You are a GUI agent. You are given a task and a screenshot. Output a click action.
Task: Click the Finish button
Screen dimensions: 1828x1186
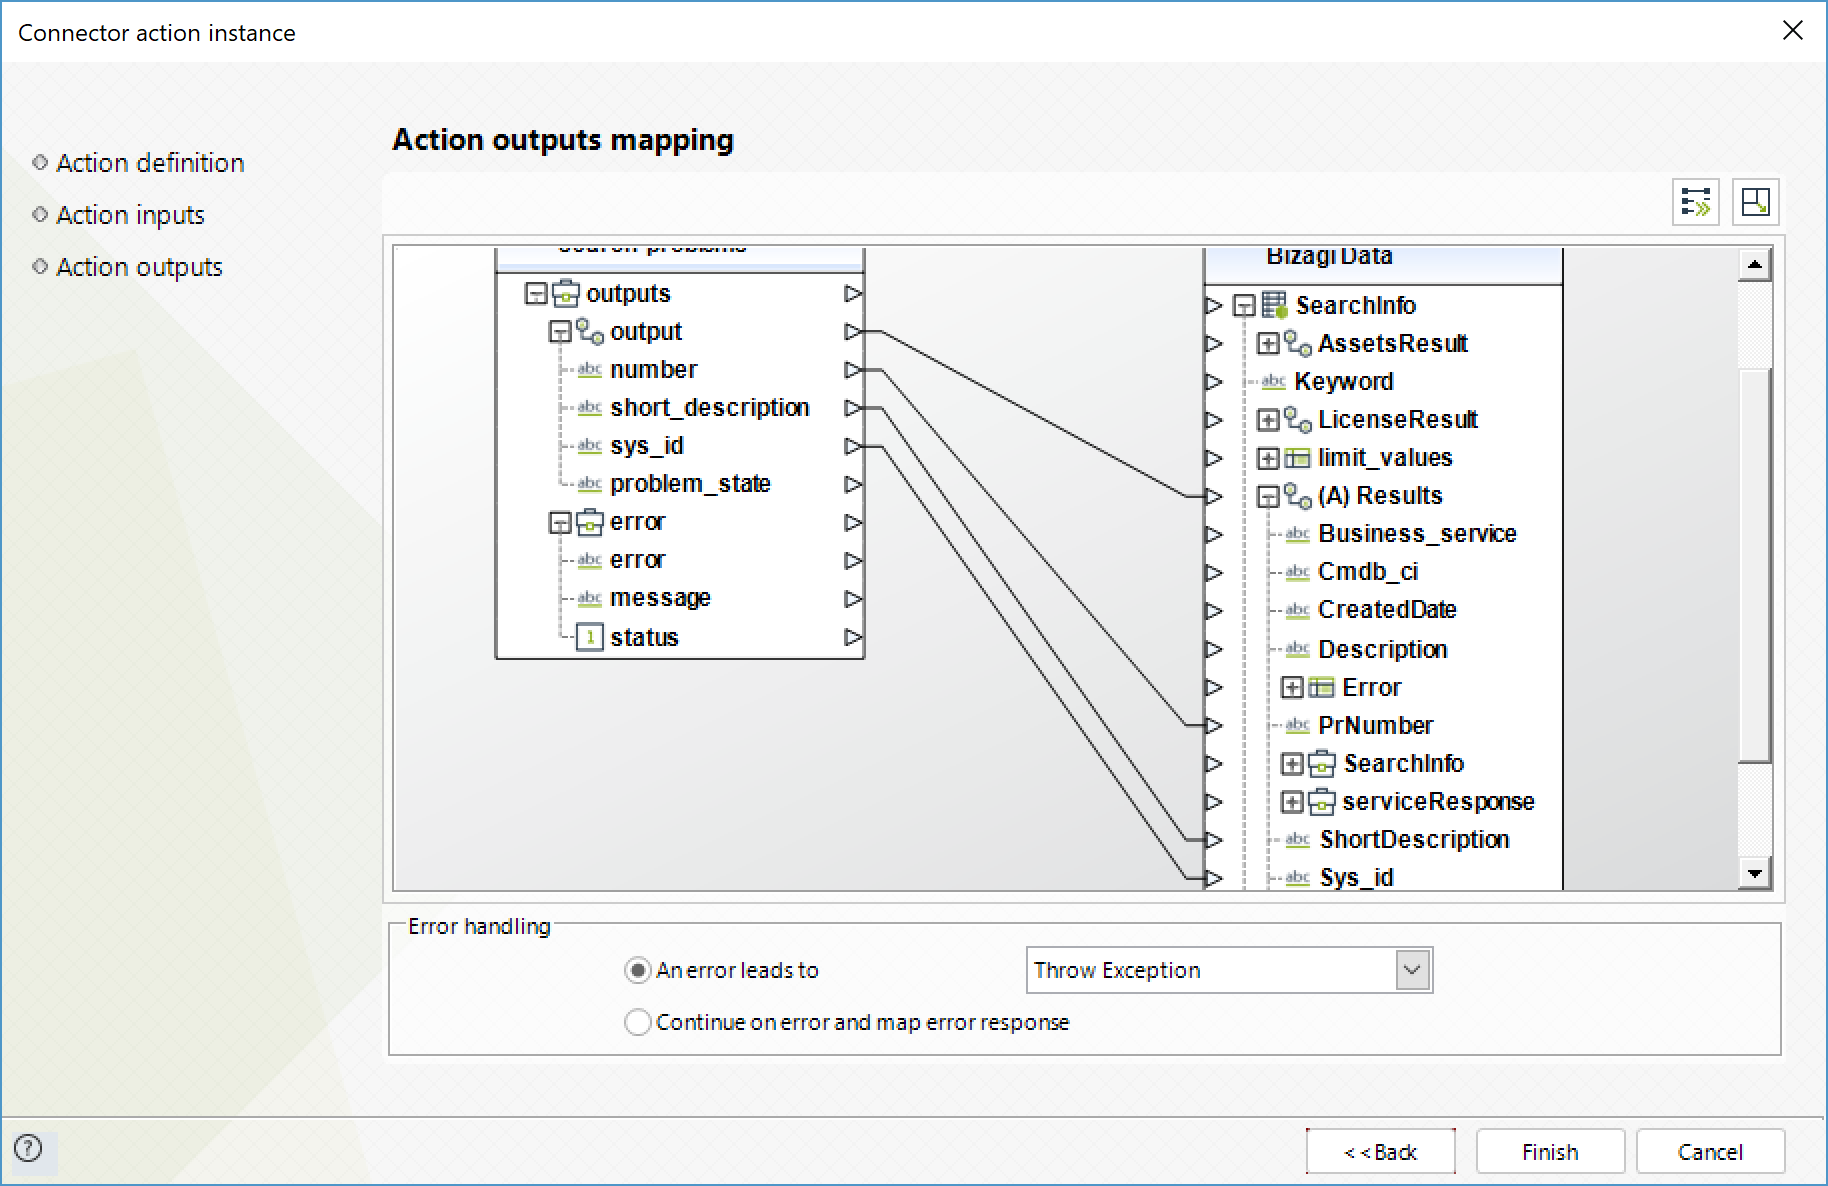[1550, 1152]
